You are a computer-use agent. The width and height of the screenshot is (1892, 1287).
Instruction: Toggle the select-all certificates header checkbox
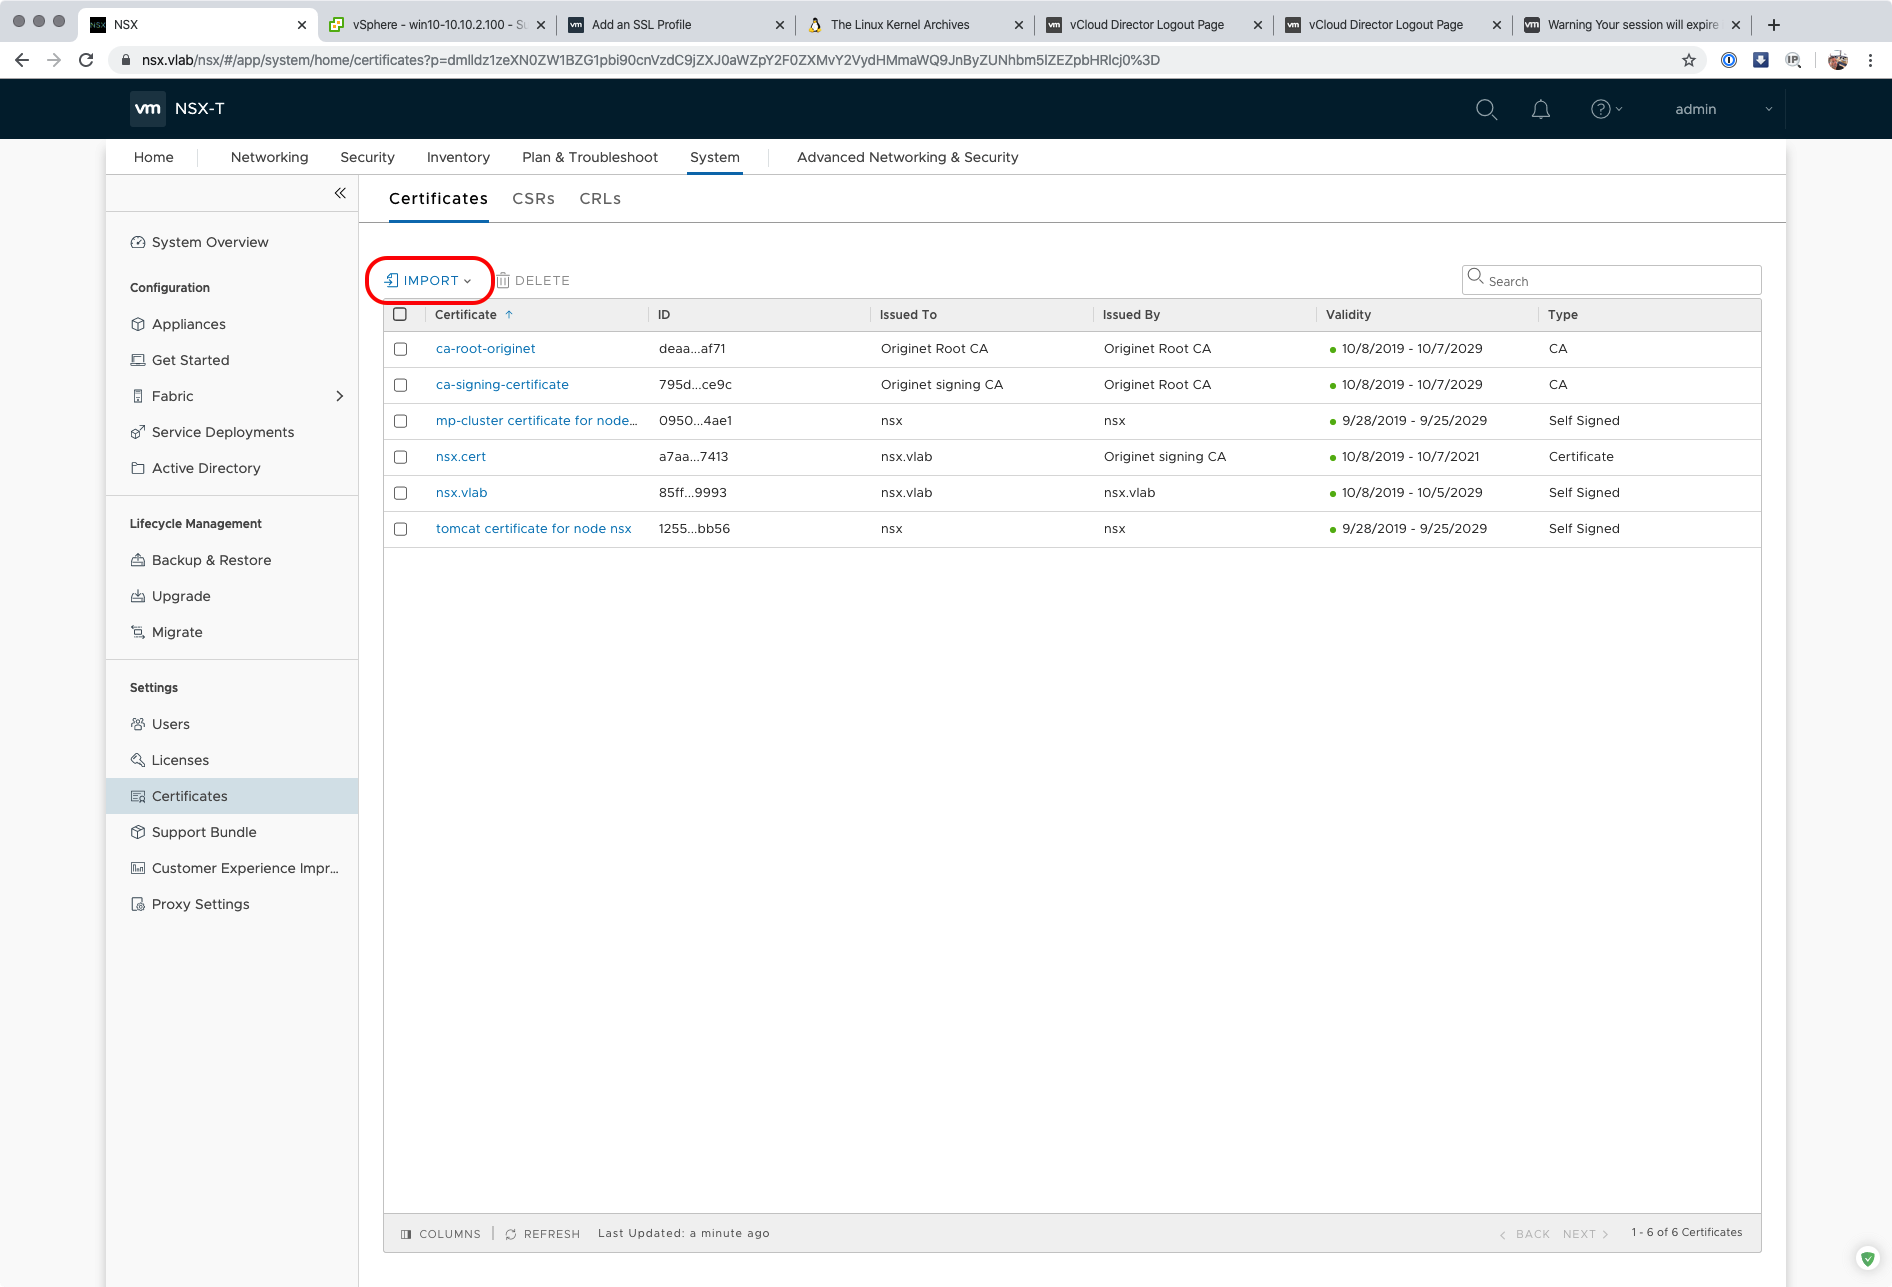coord(401,314)
